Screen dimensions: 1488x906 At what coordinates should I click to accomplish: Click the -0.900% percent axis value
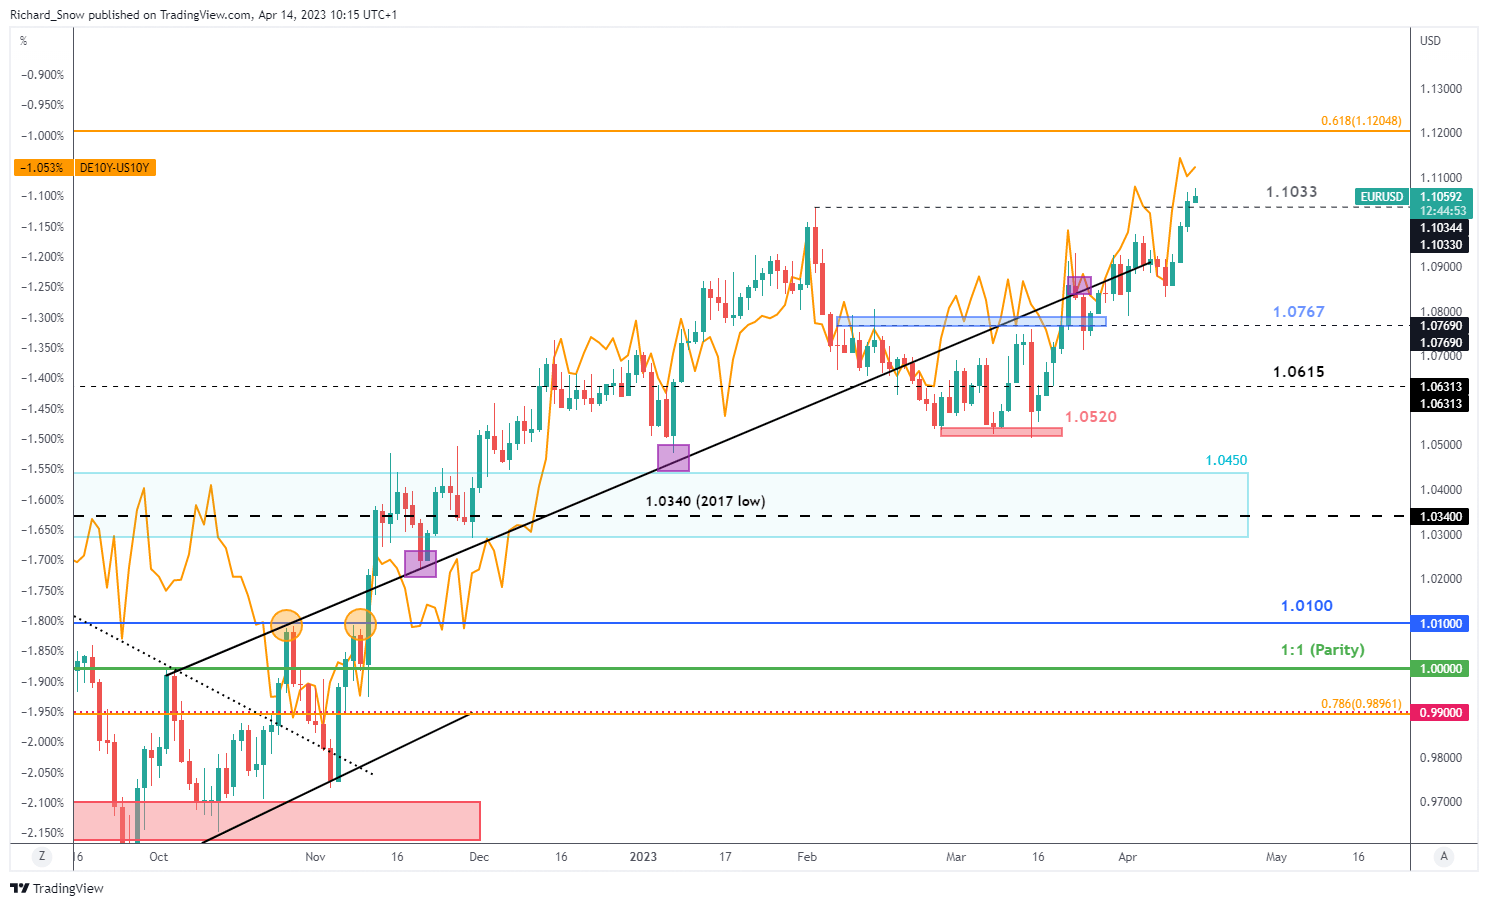pyautogui.click(x=42, y=75)
